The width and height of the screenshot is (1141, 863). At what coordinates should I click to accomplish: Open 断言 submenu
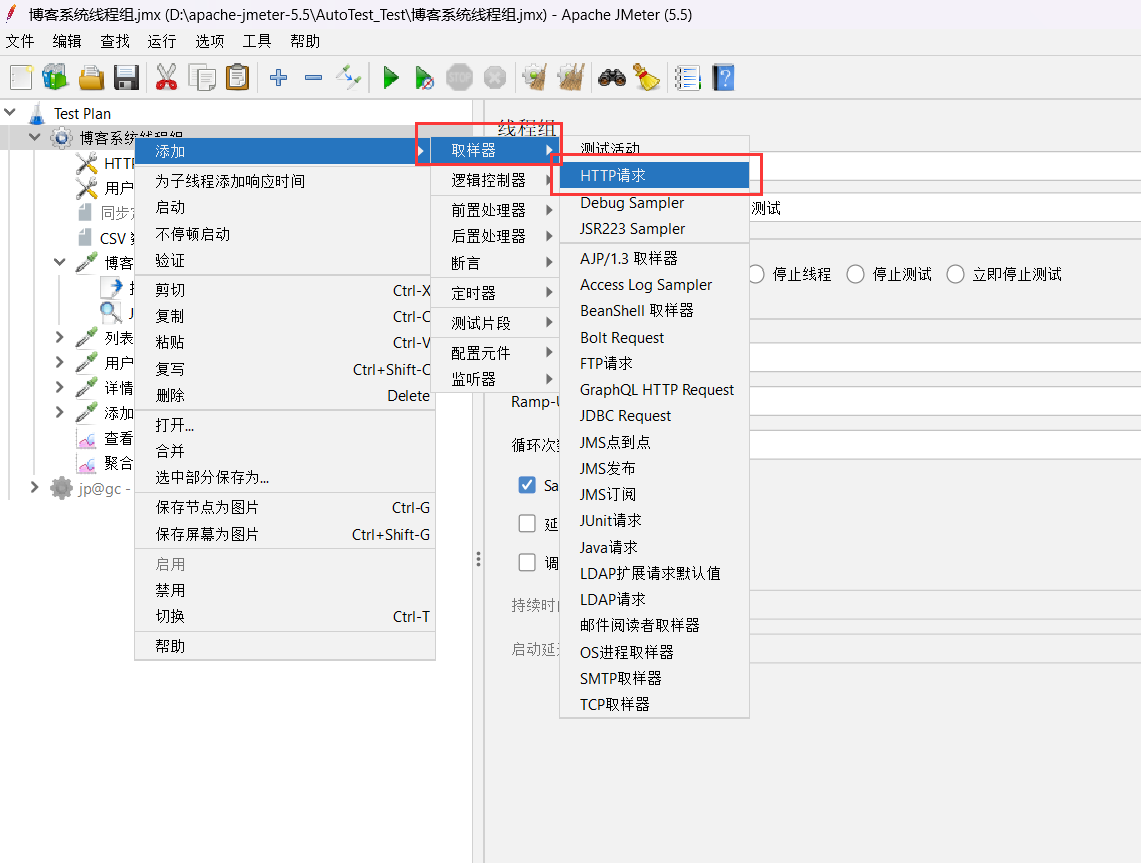[495, 263]
